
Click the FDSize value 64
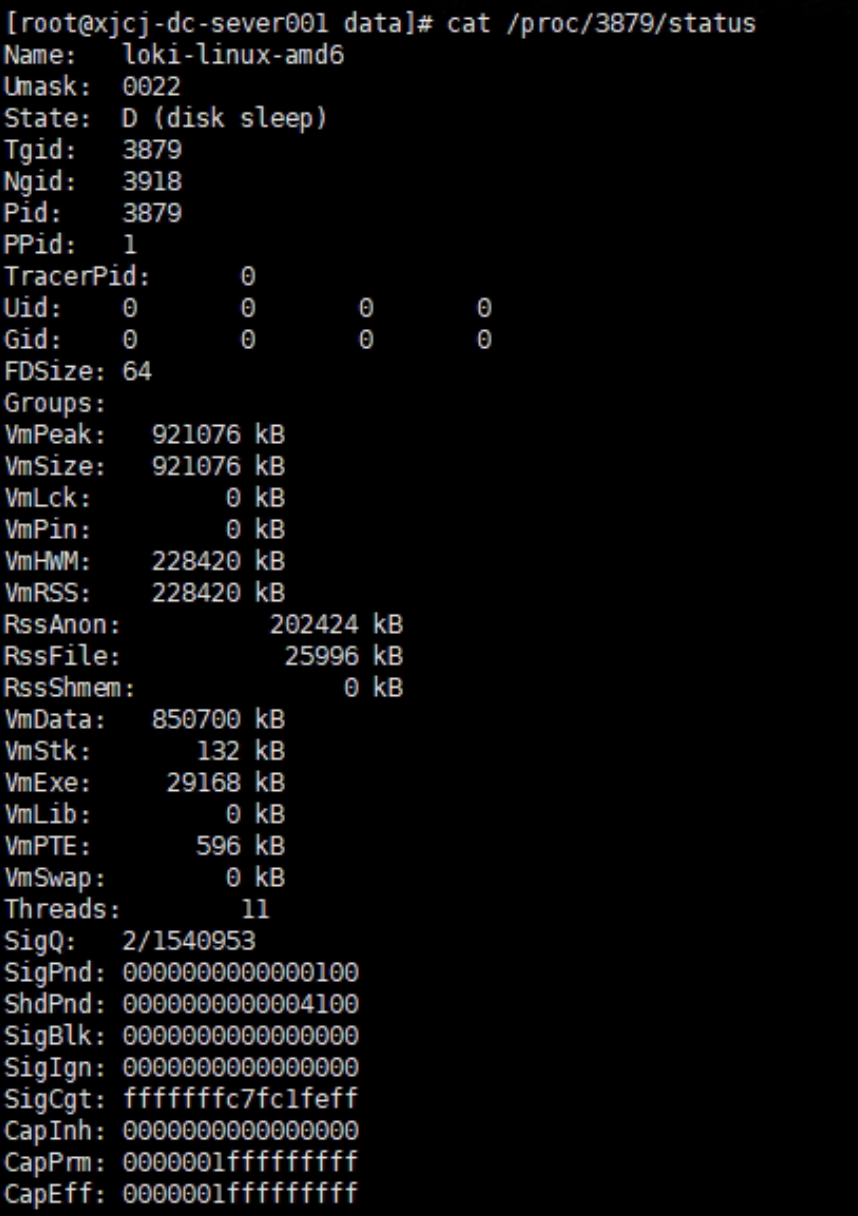point(137,372)
